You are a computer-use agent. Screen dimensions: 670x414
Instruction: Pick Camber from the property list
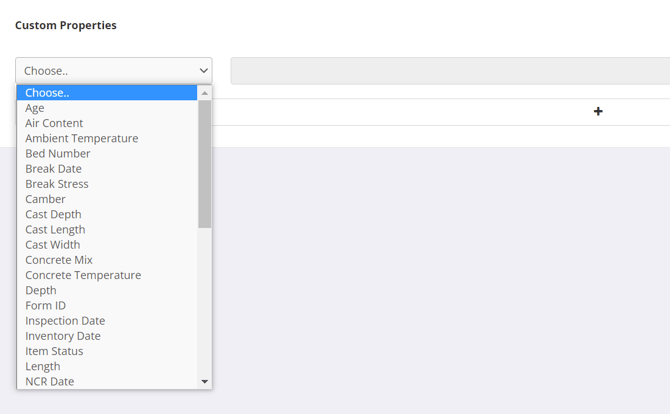click(45, 199)
